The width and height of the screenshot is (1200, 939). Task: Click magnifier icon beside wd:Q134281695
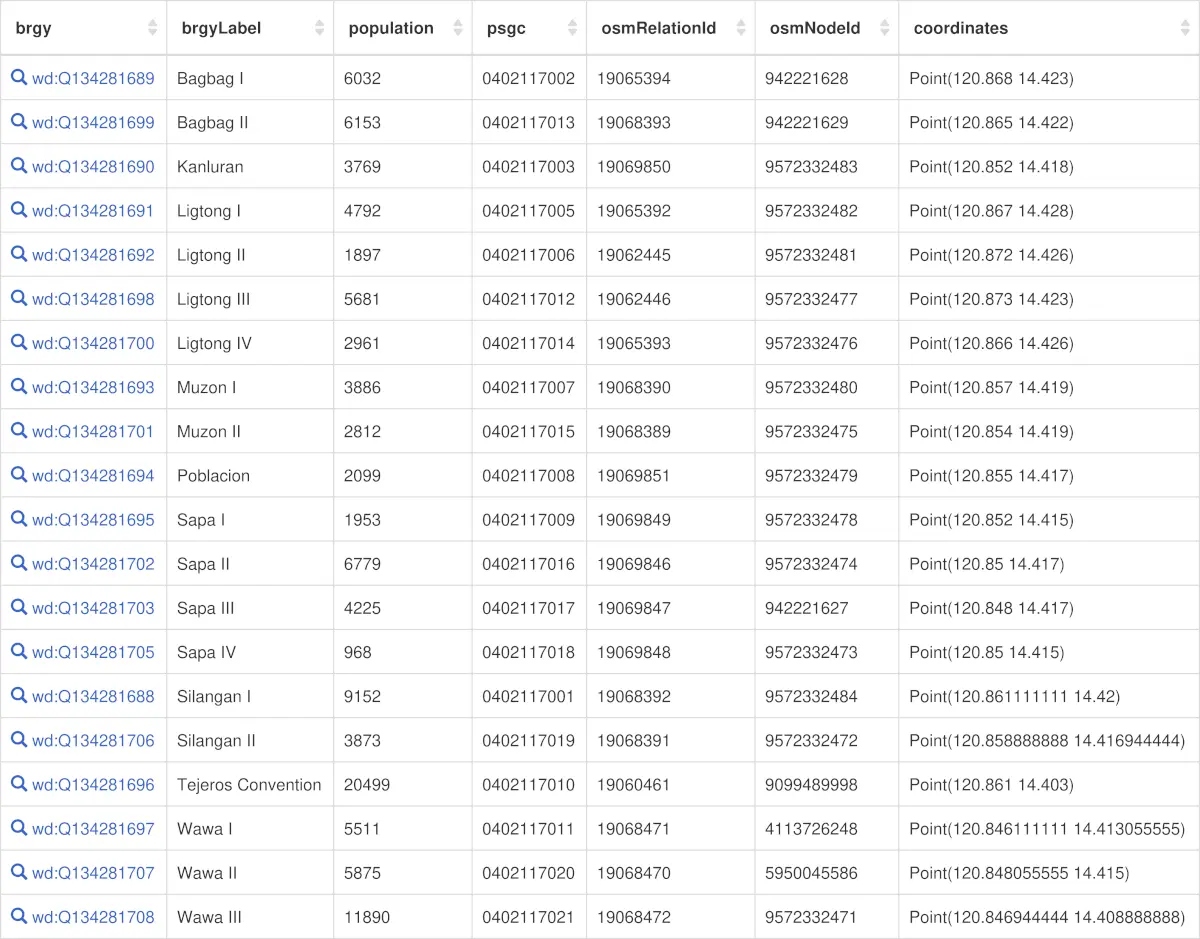[x=19, y=518]
